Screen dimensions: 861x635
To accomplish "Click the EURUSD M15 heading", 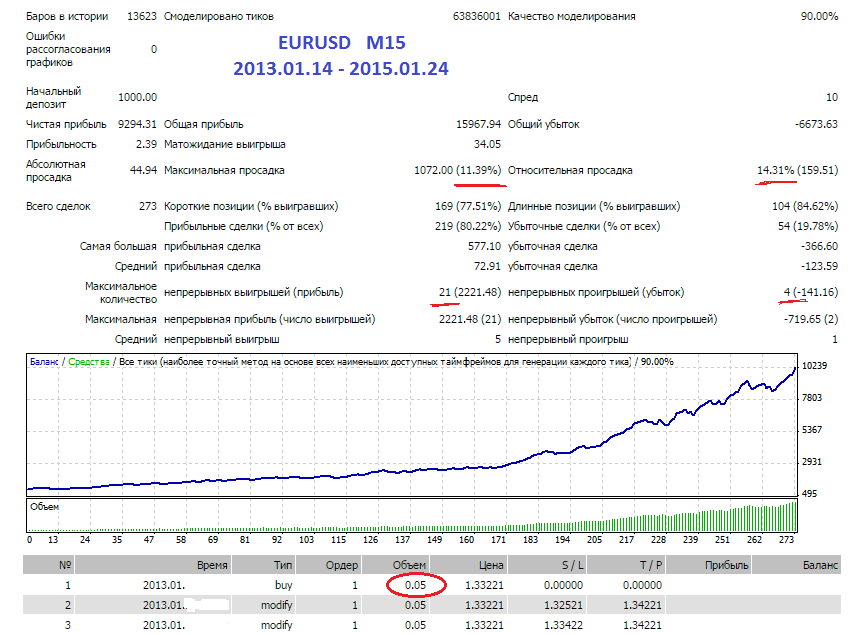I will 342,43.
